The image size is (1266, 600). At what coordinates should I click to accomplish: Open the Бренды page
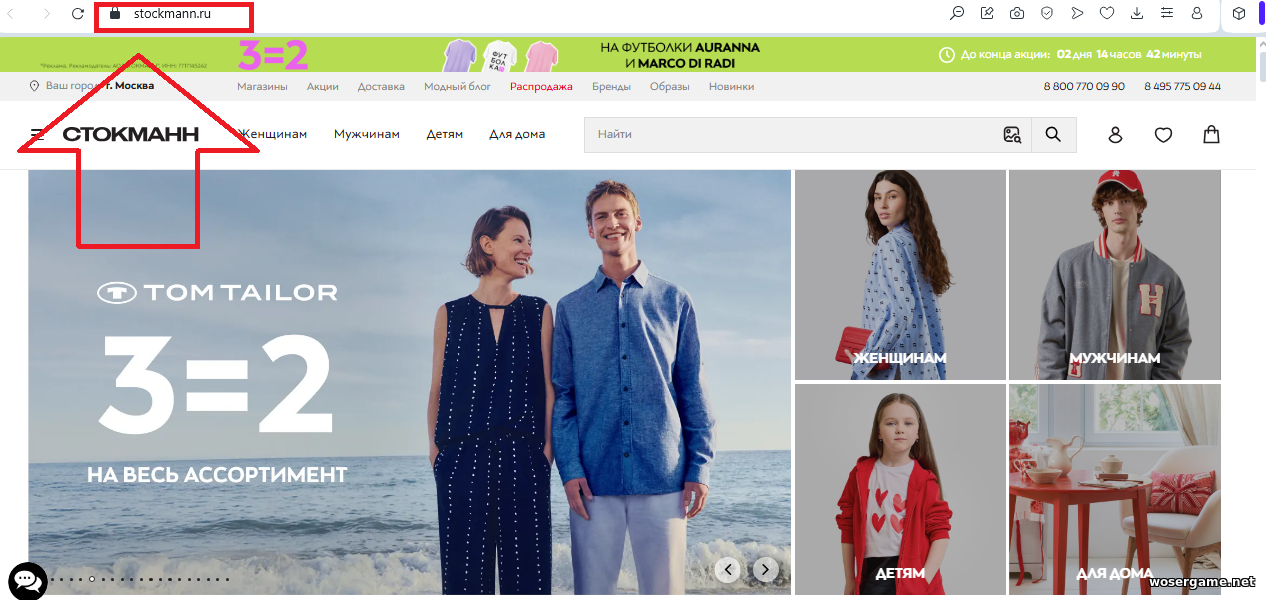(611, 86)
